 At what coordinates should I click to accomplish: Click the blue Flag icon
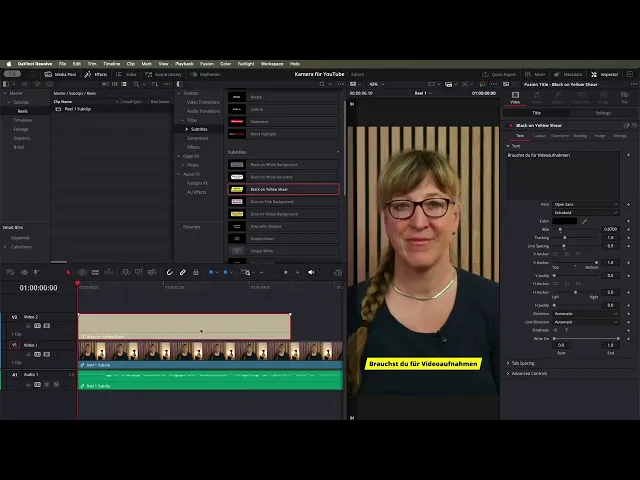pos(211,272)
